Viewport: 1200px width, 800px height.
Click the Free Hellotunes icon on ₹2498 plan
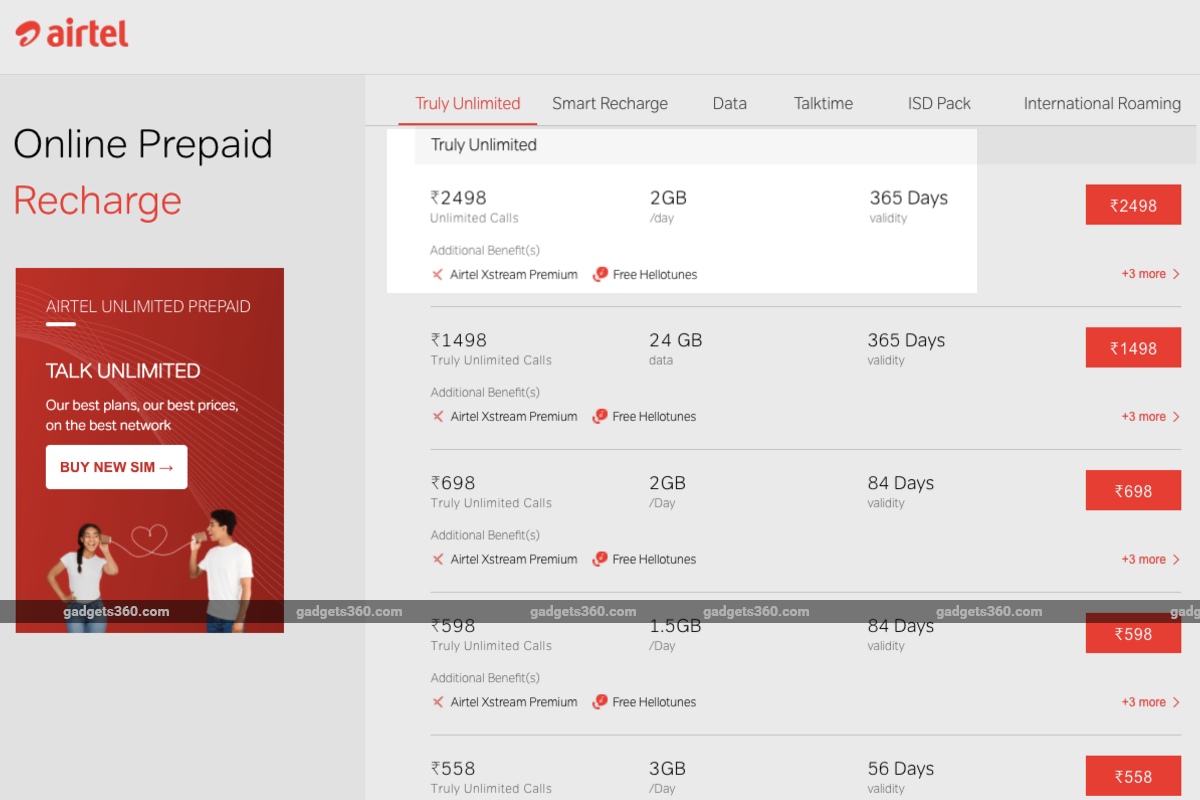600,274
